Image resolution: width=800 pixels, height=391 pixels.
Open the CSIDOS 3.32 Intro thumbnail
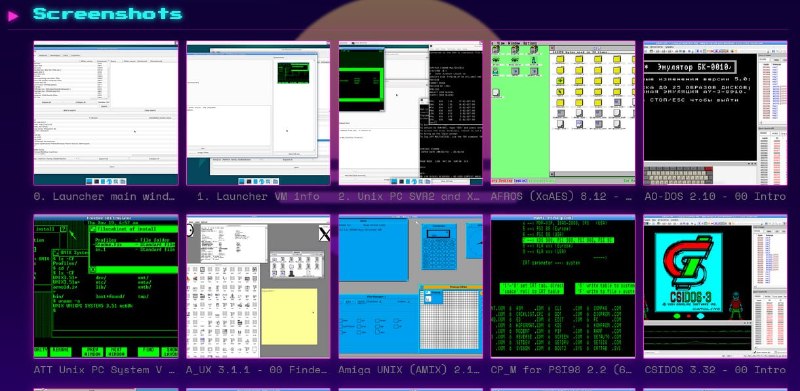point(715,286)
